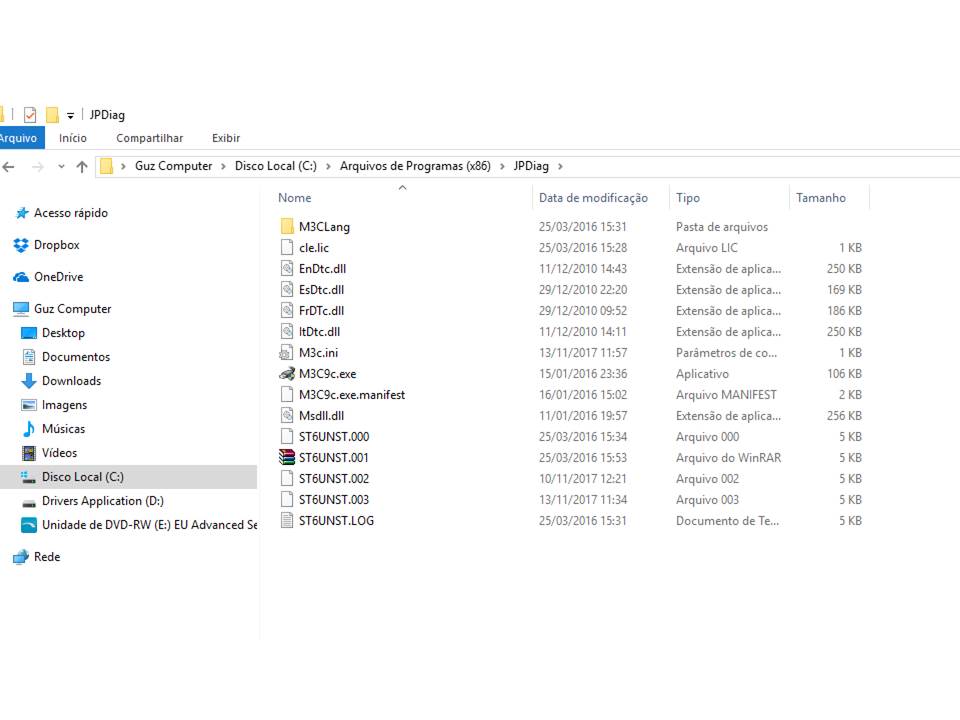Click the cle.lic file icon
The width and height of the screenshot is (960, 720).
click(x=287, y=247)
